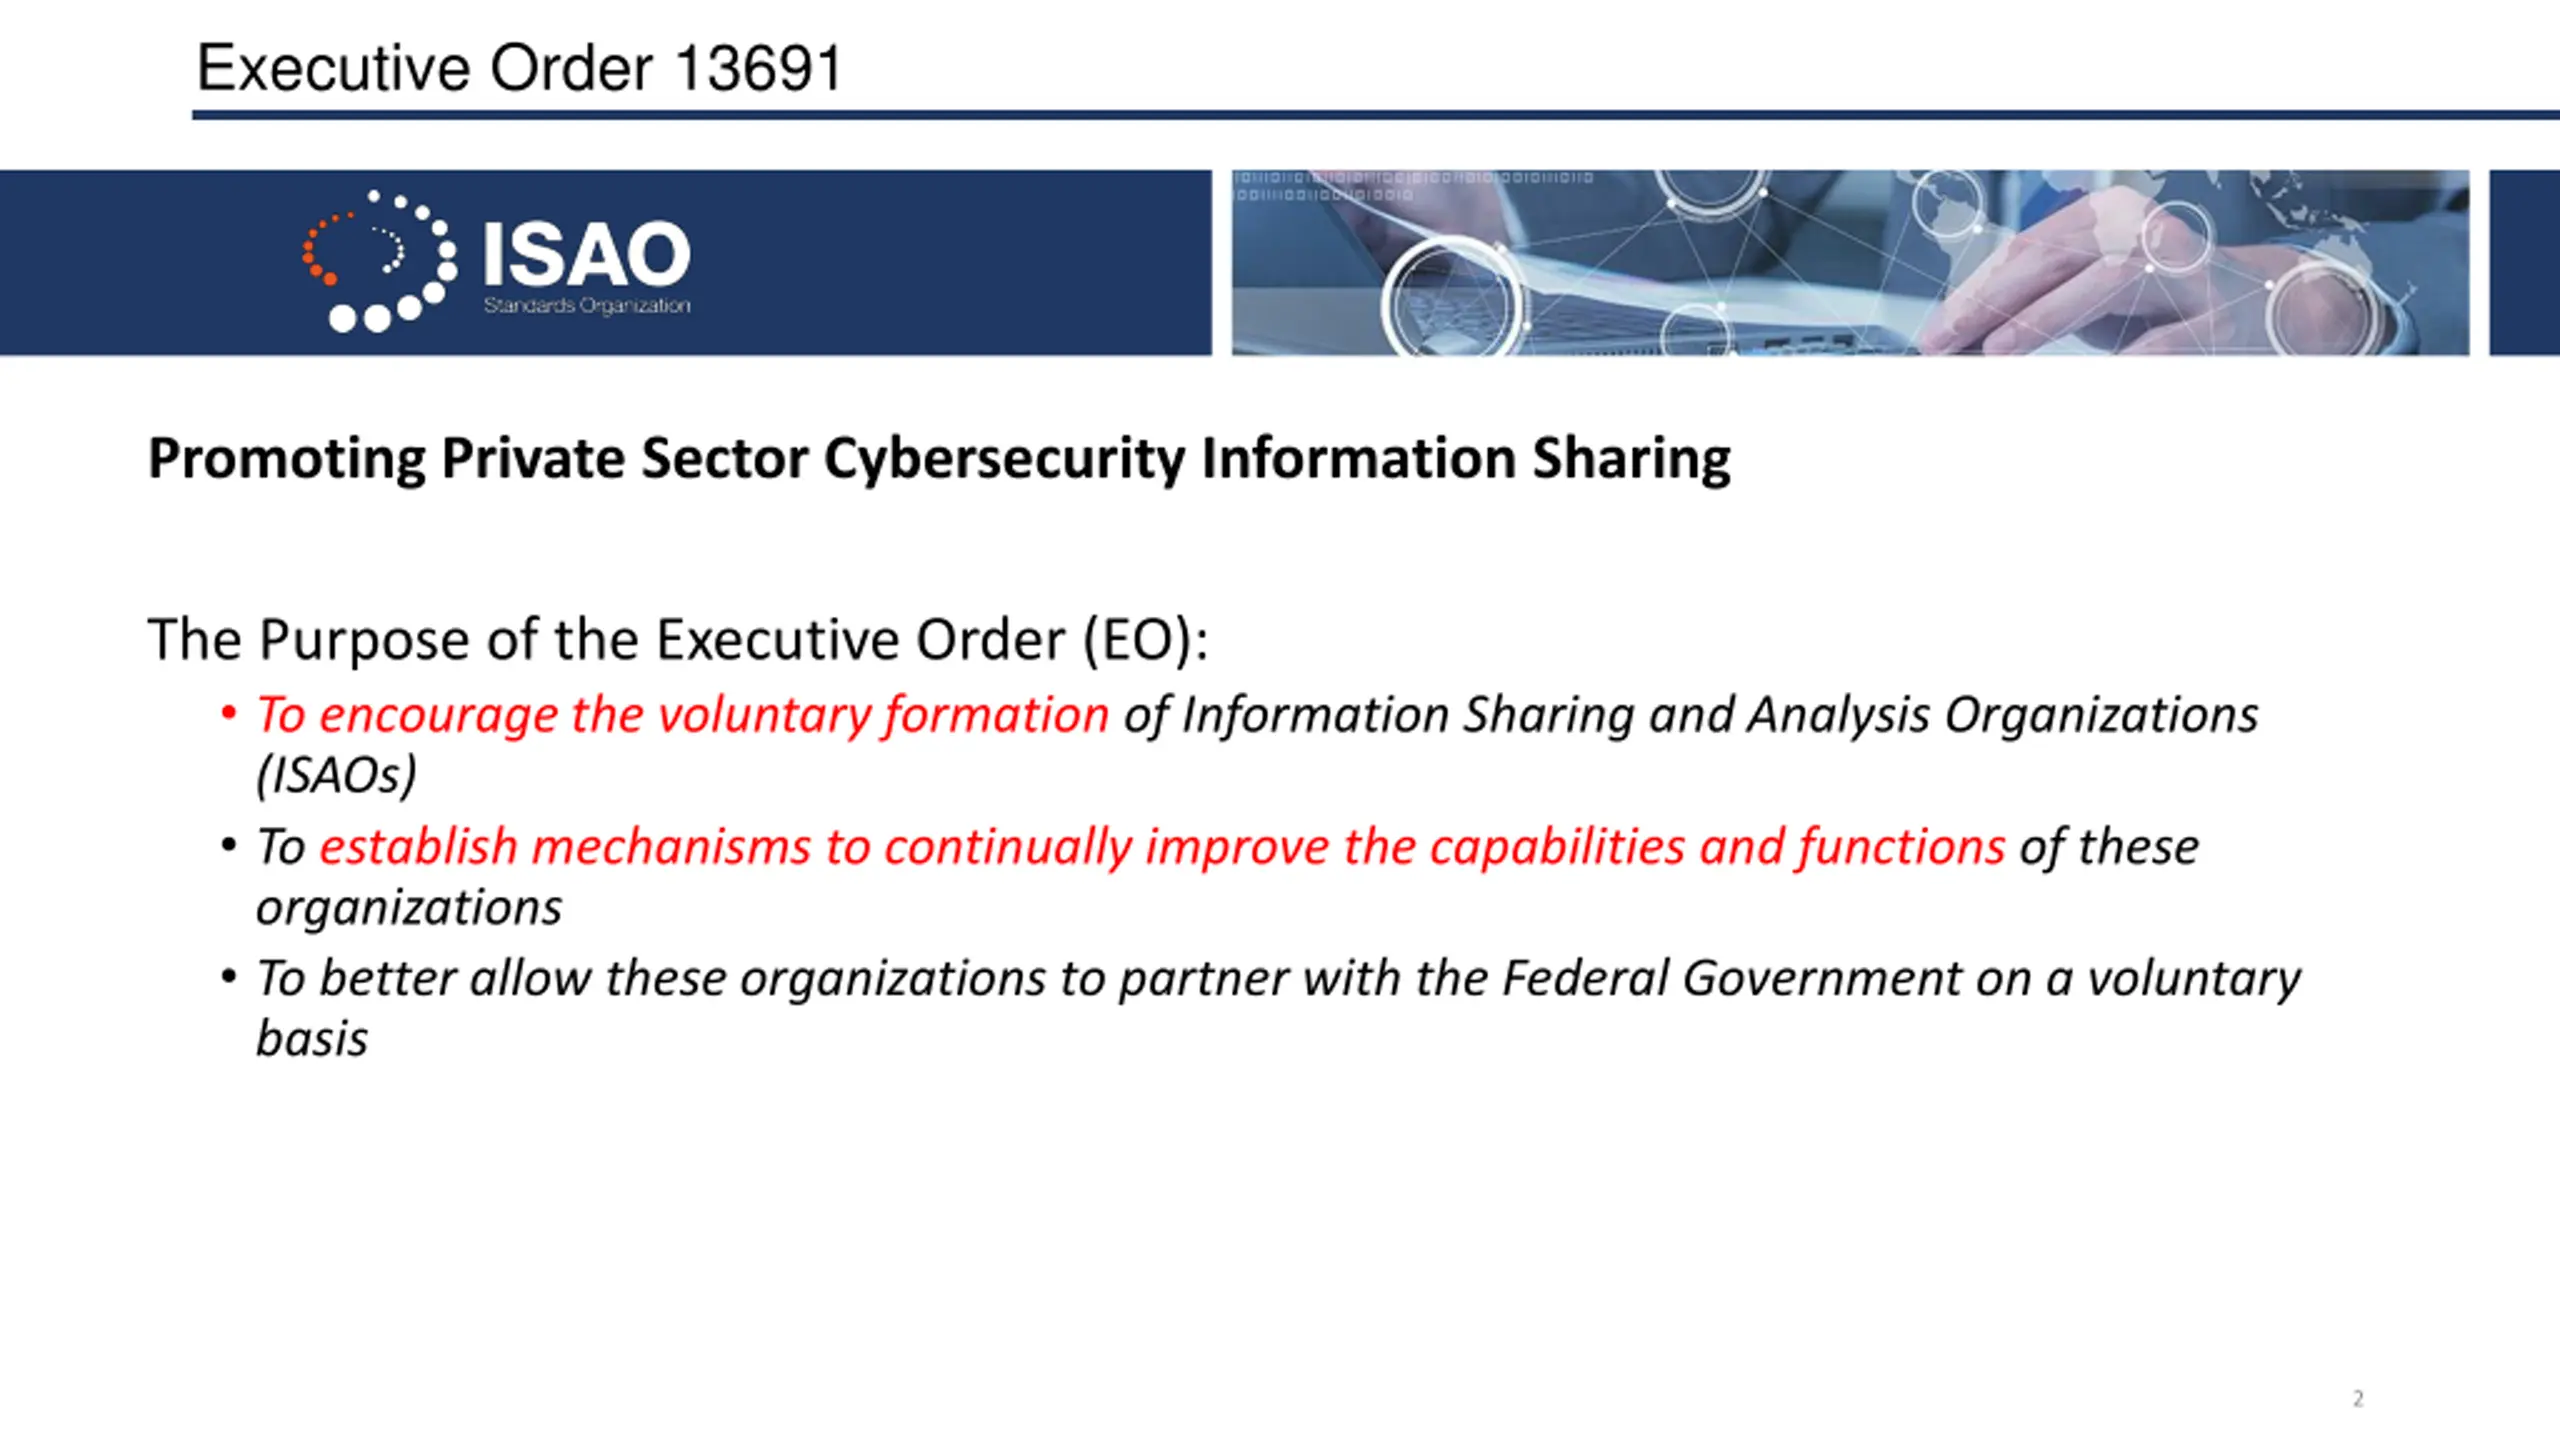Click The Purpose of the Executive Order line
This screenshot has width=2560, height=1440.
point(678,639)
